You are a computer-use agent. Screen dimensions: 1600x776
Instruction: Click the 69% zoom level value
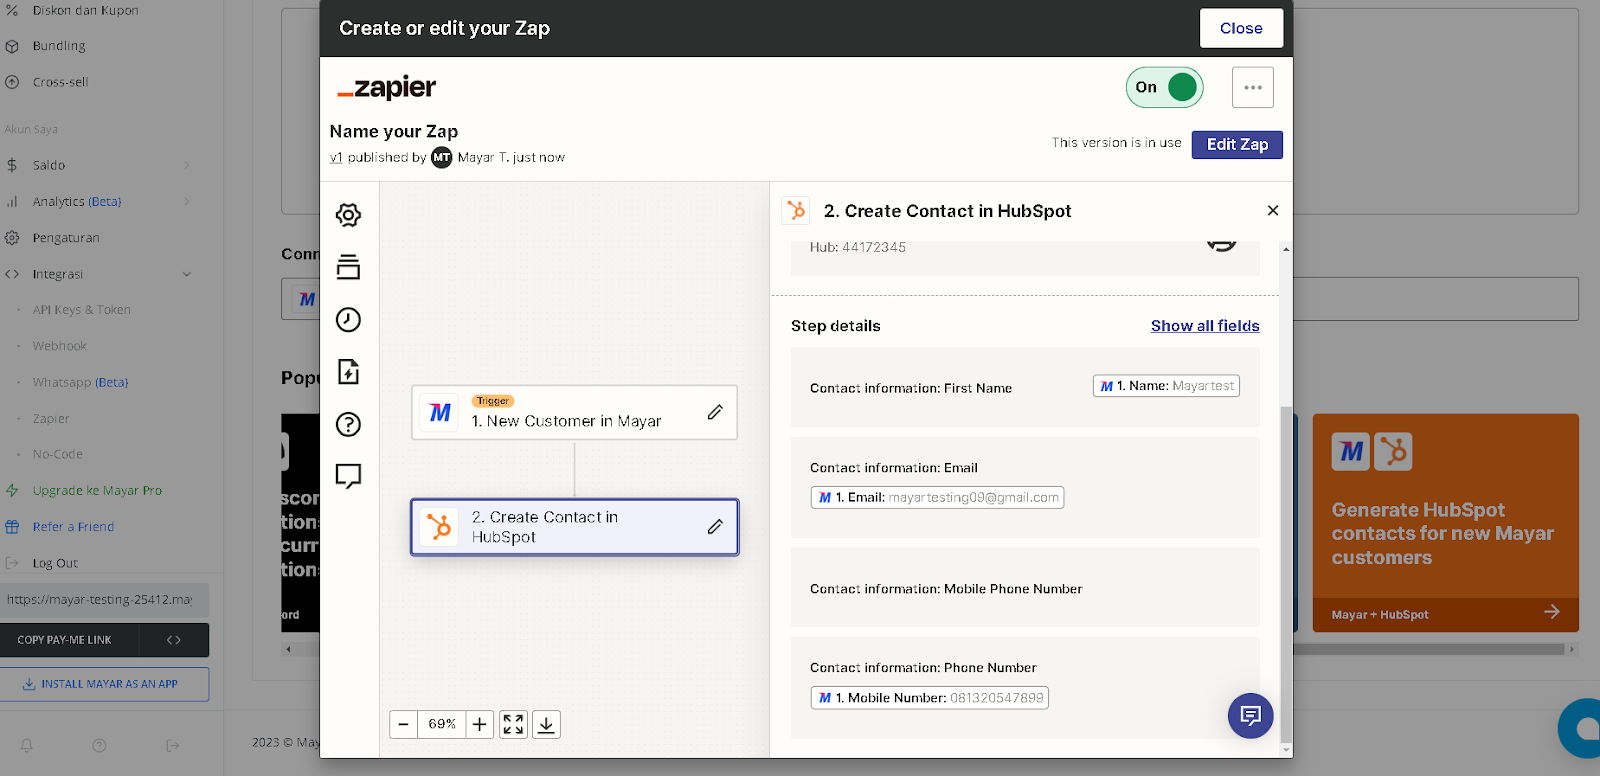pyautogui.click(x=442, y=724)
